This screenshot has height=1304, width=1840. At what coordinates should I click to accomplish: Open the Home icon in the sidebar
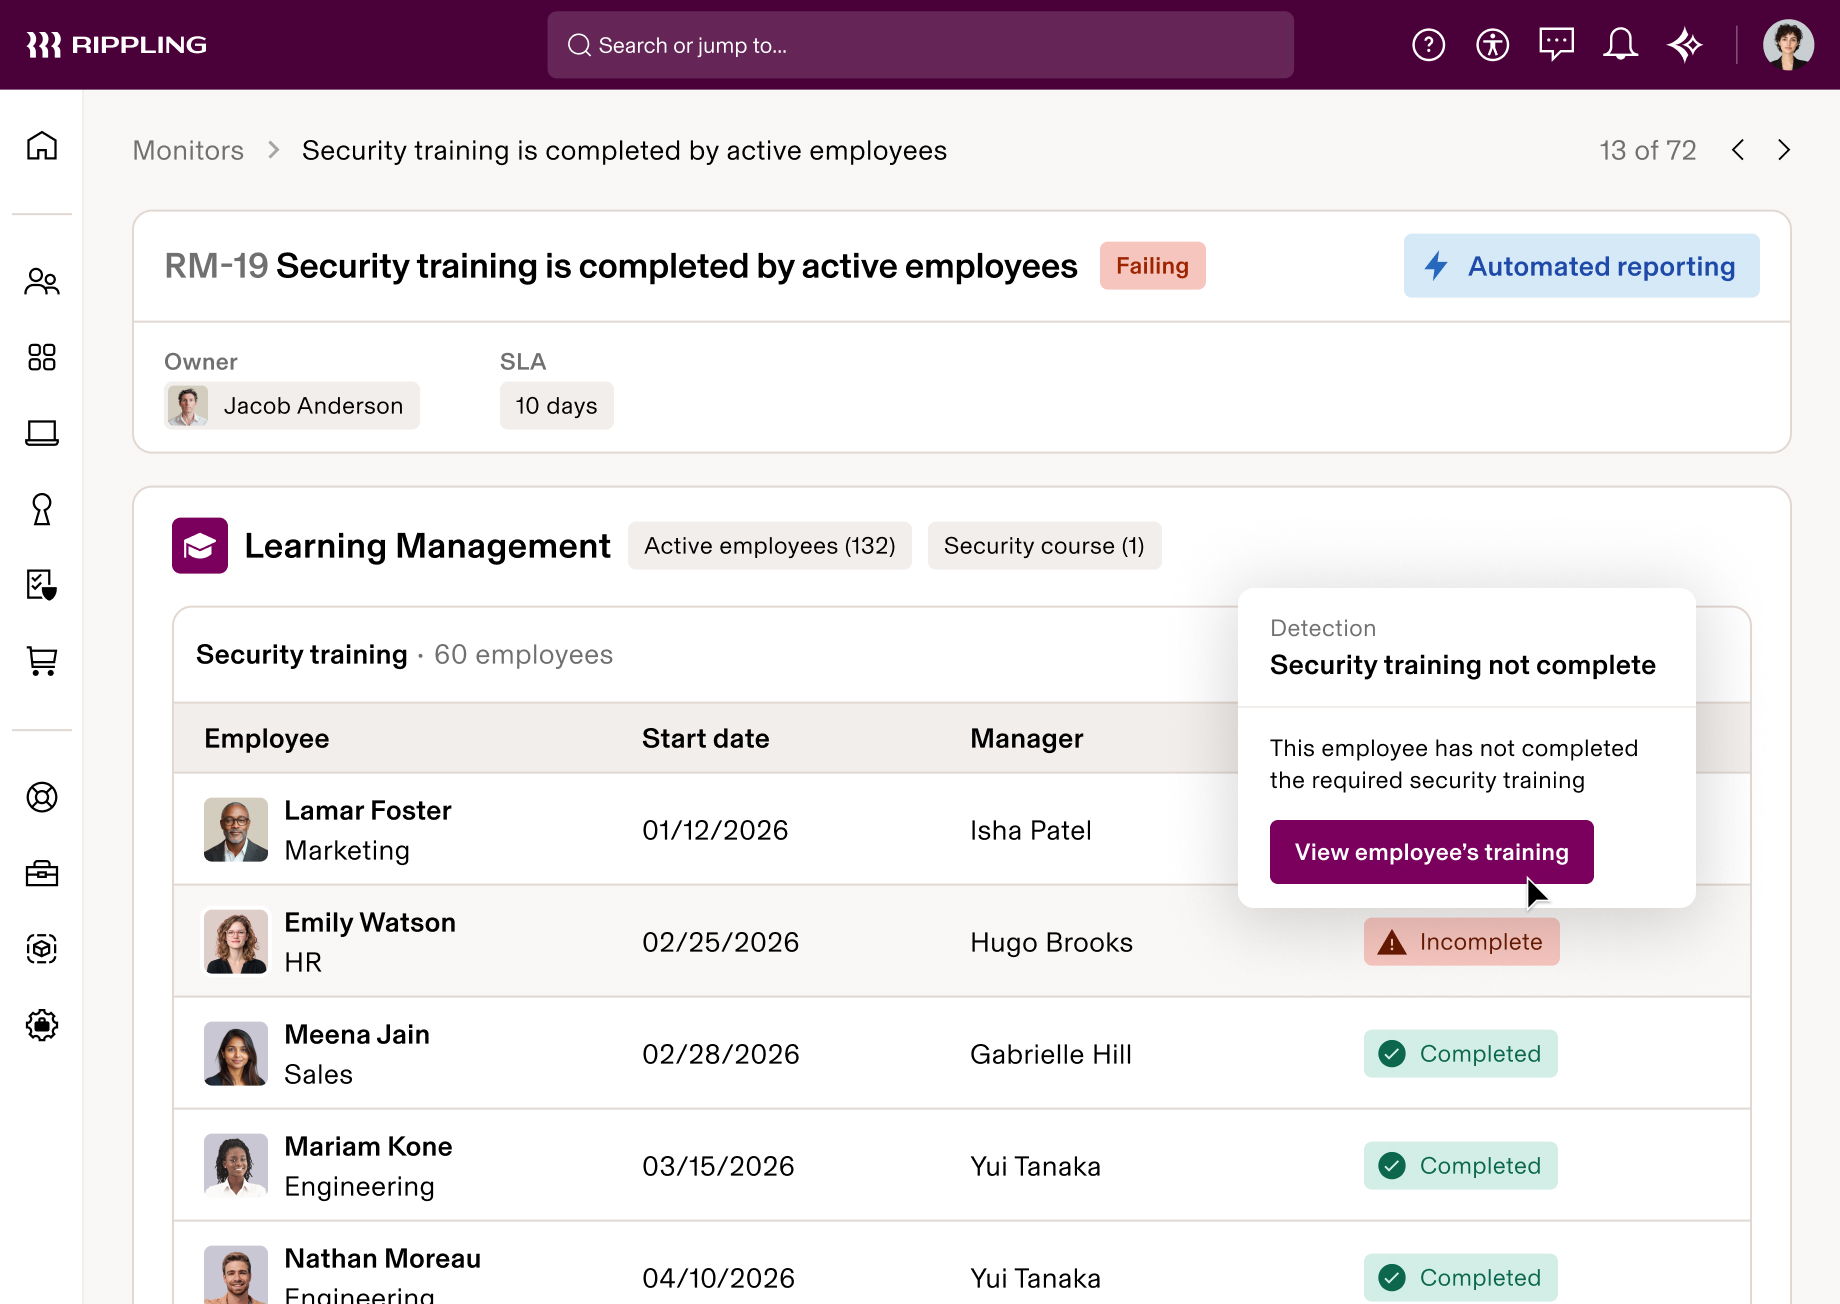click(x=42, y=146)
